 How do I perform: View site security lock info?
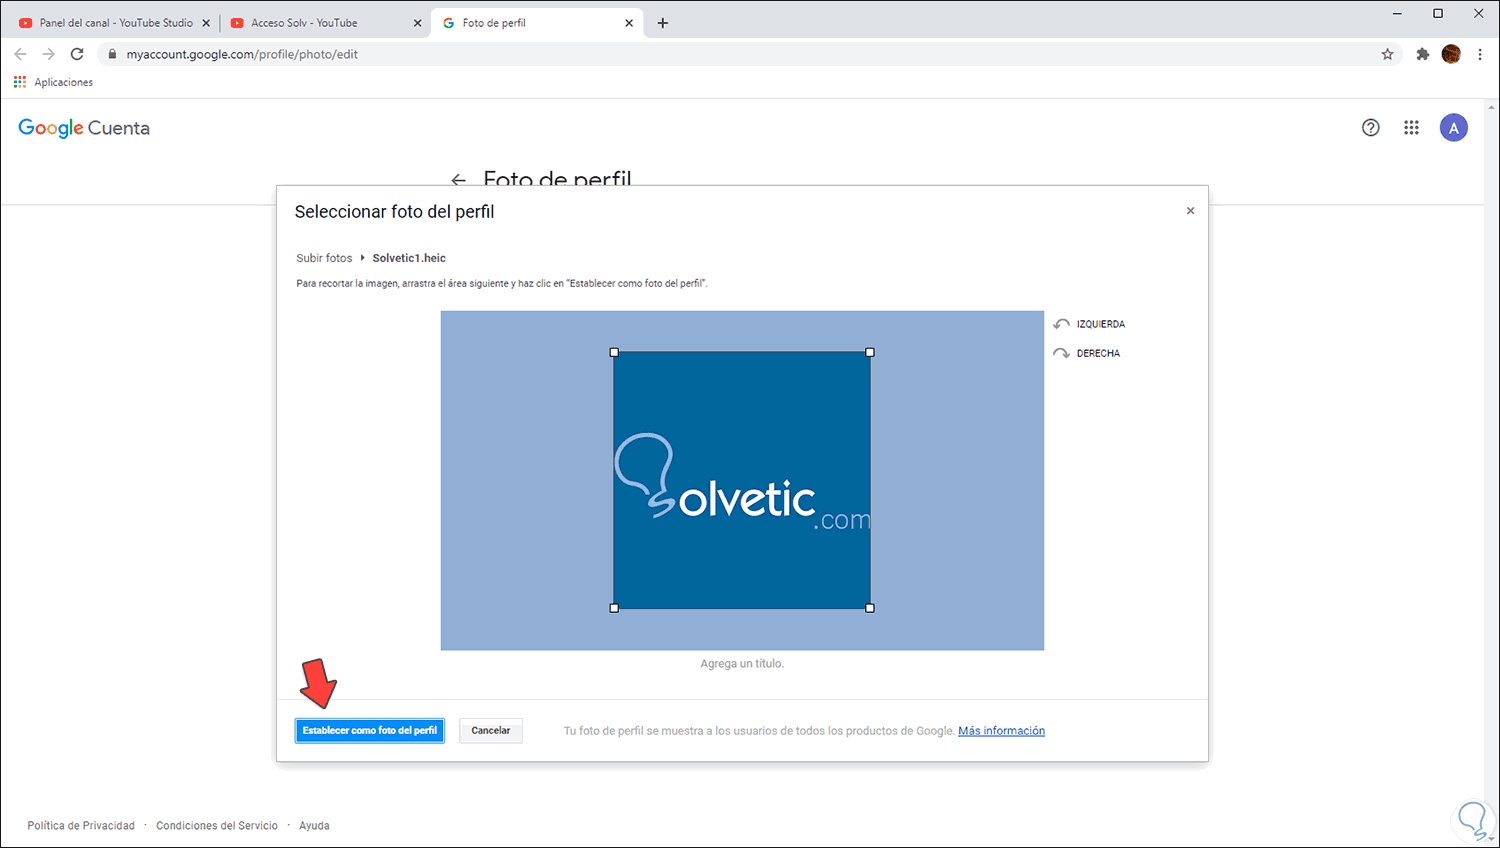pos(112,54)
